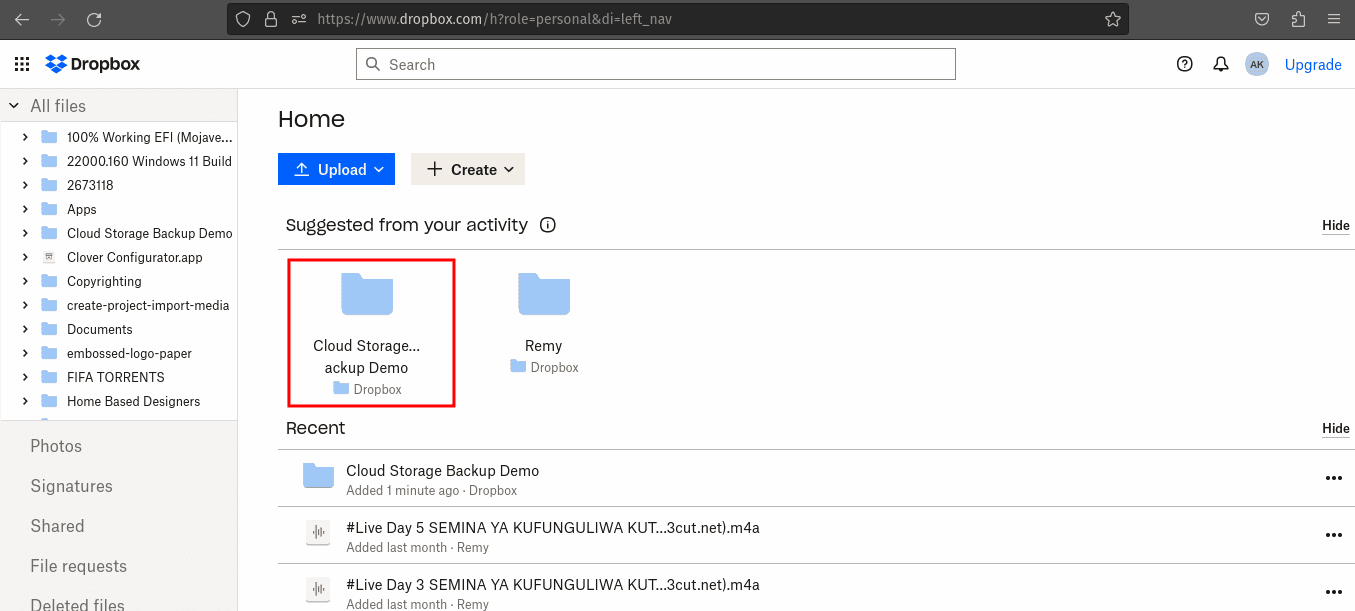This screenshot has width=1355, height=611.
Task: Collapse the All files tree
Action: [x=14, y=105]
